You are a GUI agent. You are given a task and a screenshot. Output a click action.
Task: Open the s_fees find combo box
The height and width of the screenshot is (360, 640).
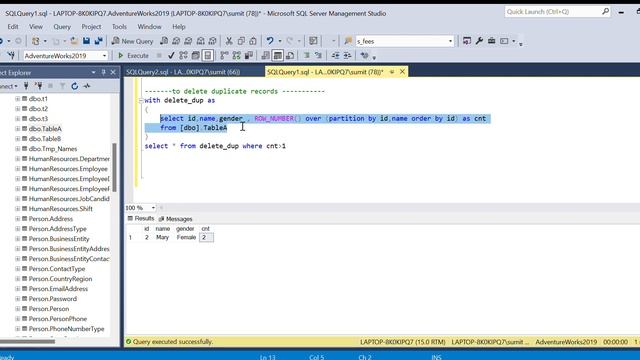[x=404, y=41]
